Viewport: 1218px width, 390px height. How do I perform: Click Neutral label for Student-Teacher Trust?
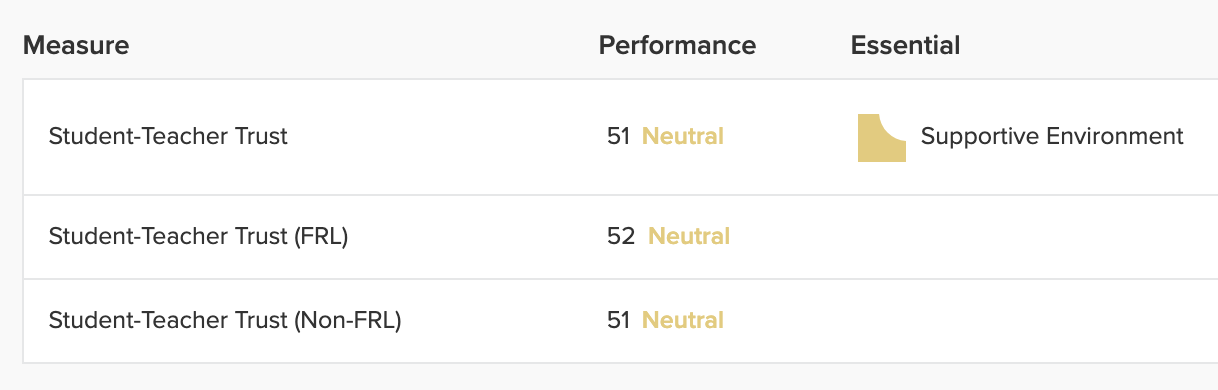[x=683, y=136]
